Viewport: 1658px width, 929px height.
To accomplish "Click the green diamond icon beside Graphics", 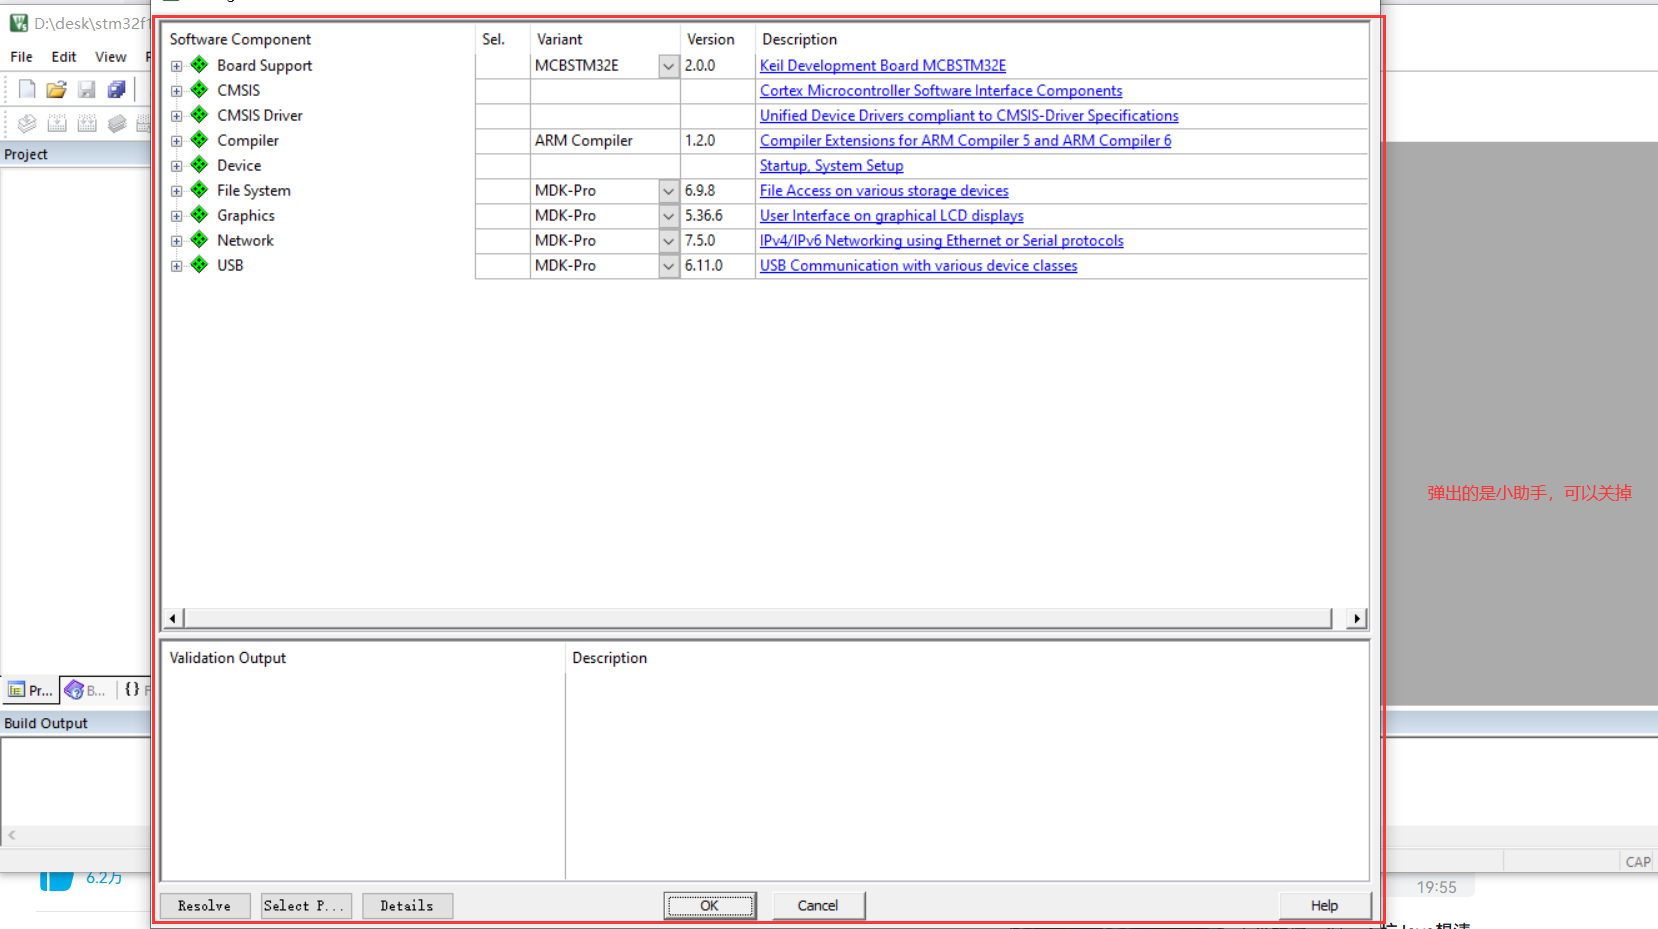I will tap(199, 215).
